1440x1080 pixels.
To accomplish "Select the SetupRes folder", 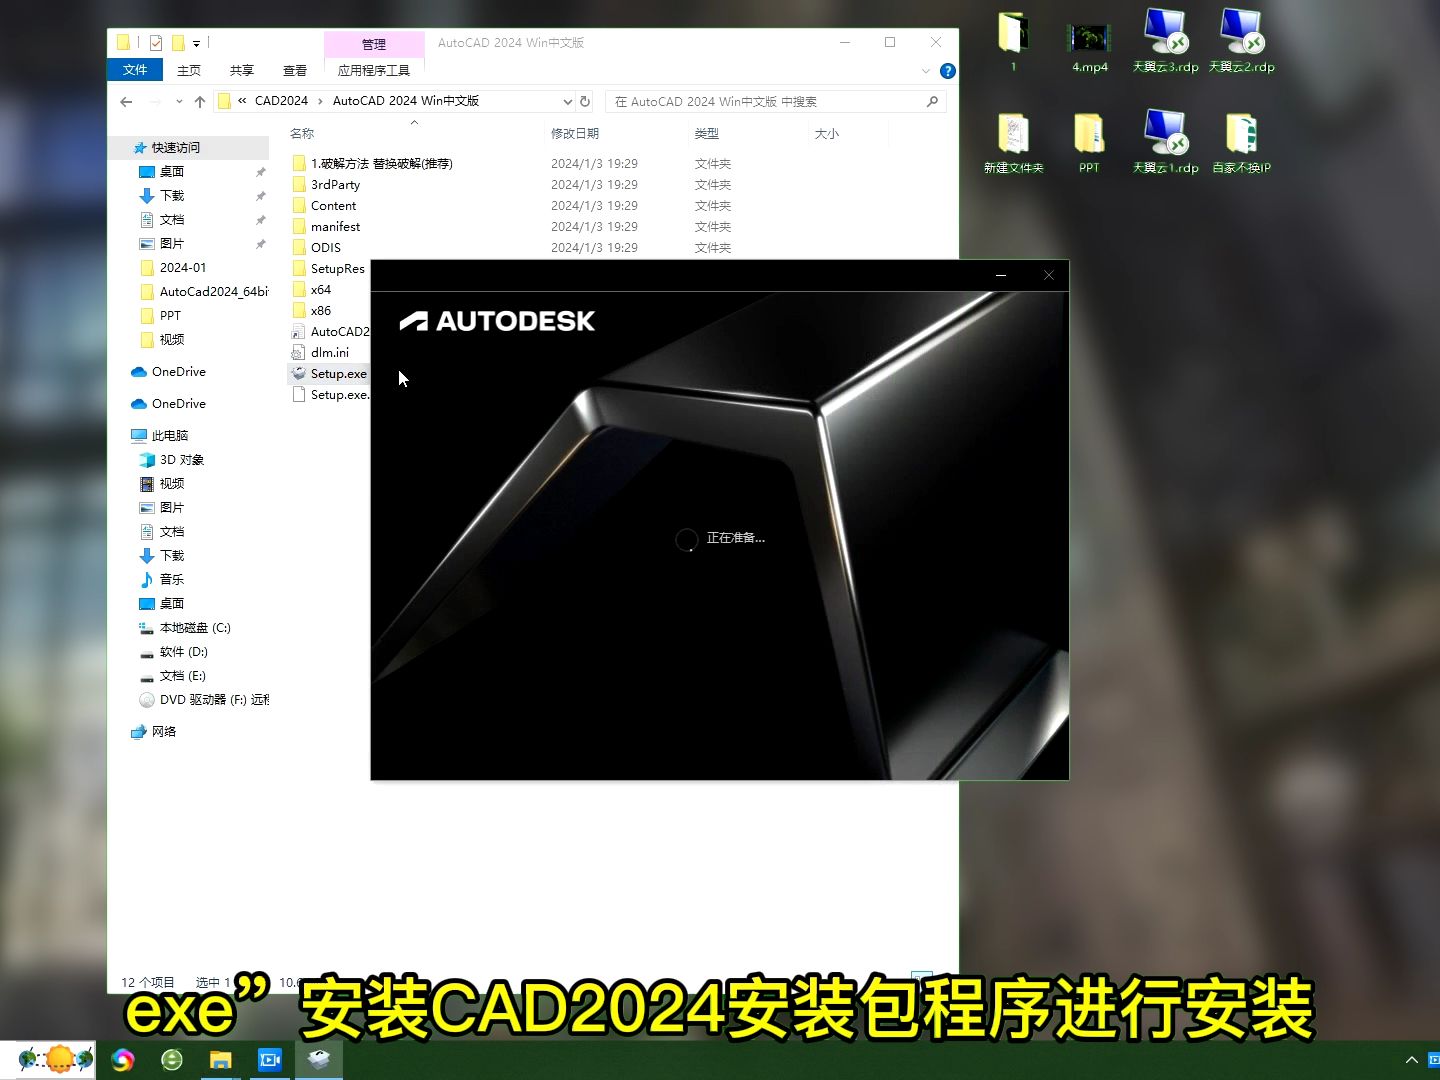I will (x=337, y=268).
